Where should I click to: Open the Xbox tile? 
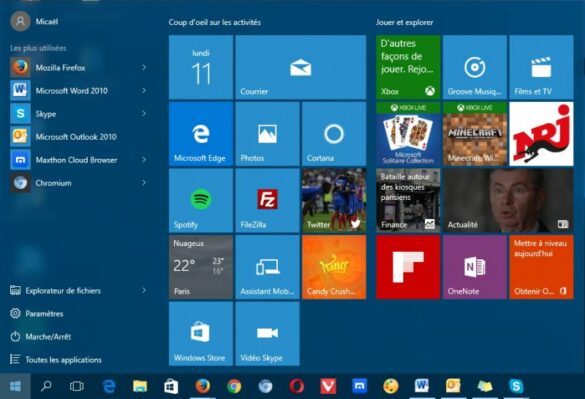click(x=408, y=67)
